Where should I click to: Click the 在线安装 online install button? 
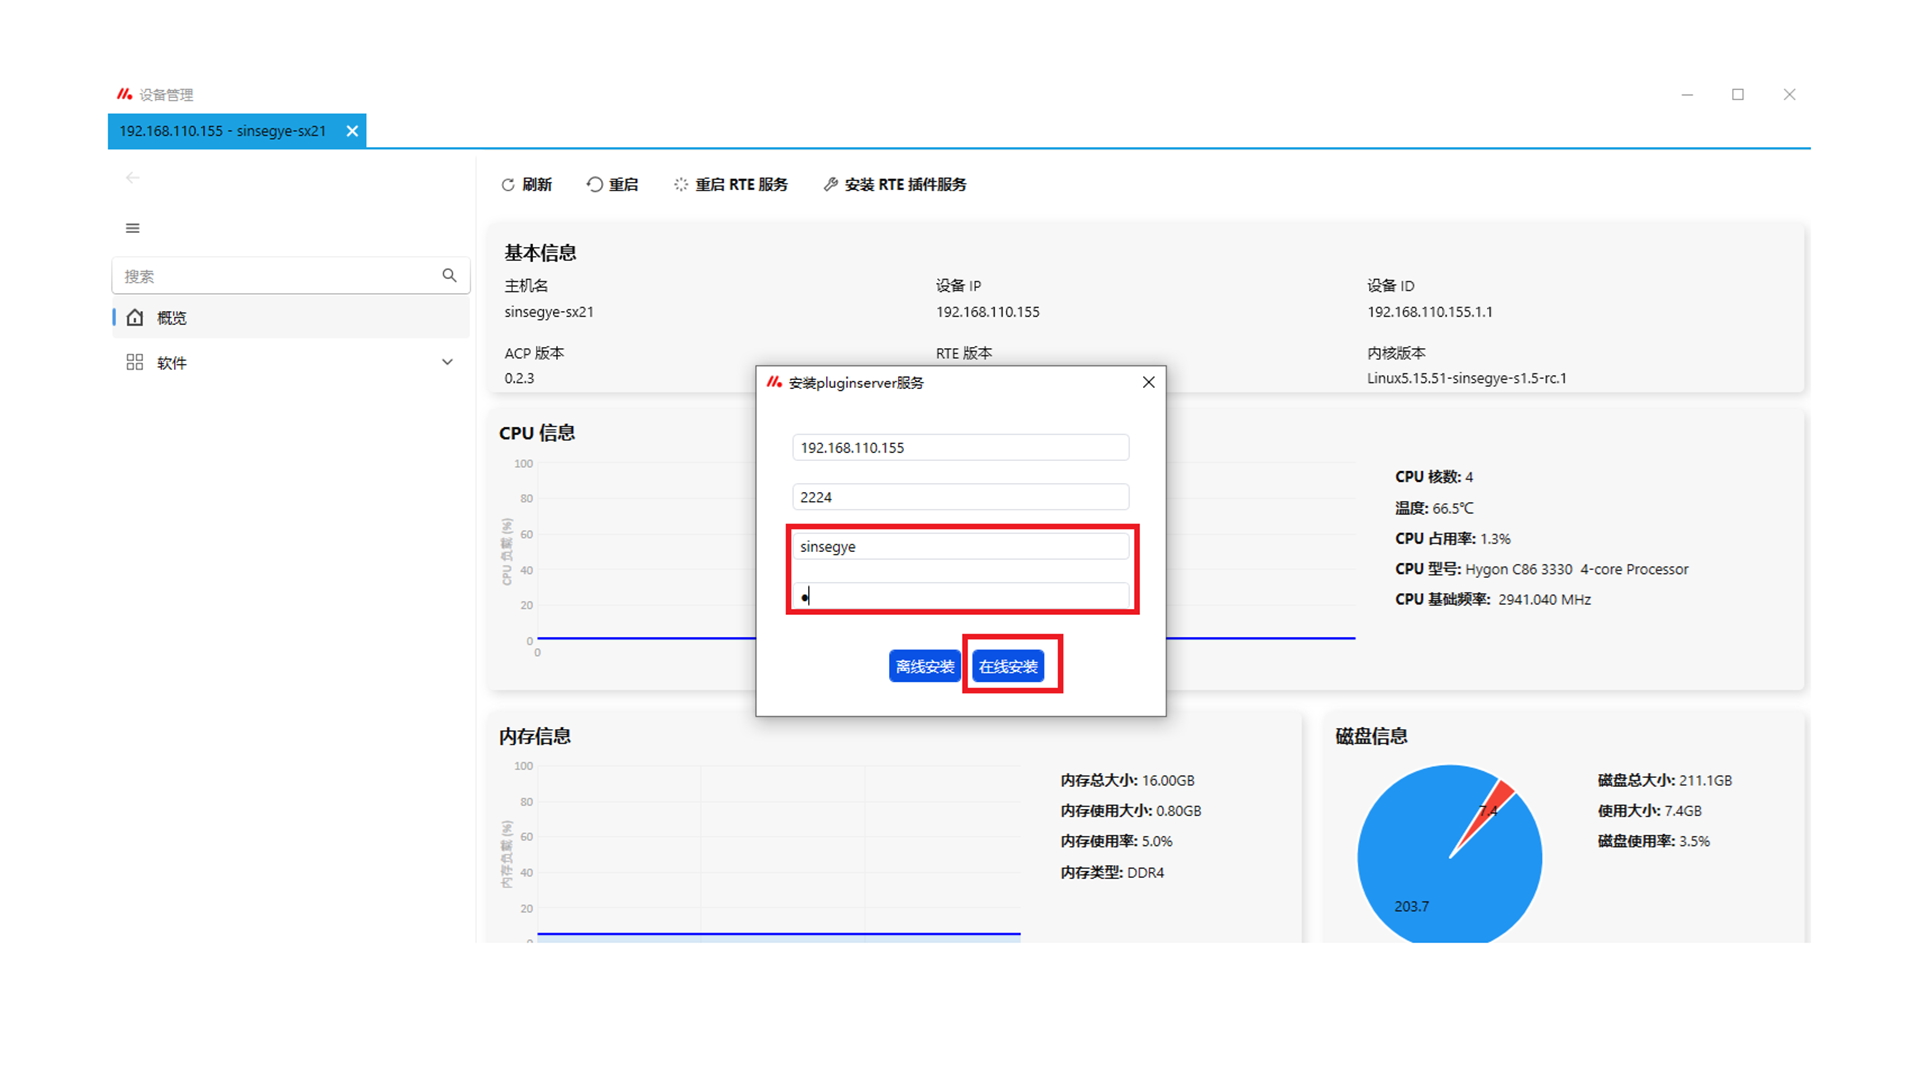click(1008, 666)
